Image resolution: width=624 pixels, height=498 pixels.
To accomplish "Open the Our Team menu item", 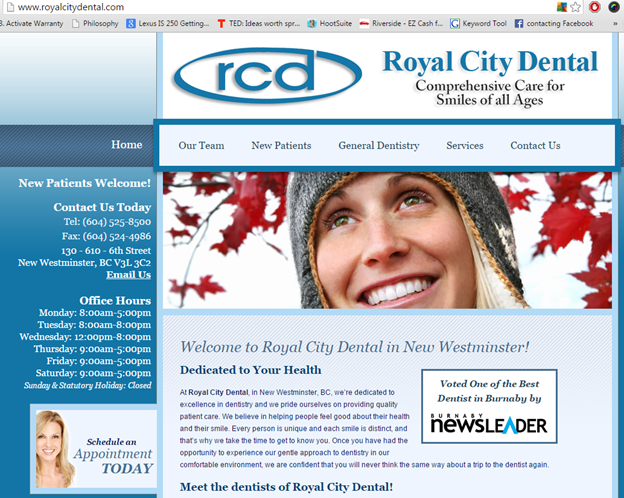I will coord(201,146).
